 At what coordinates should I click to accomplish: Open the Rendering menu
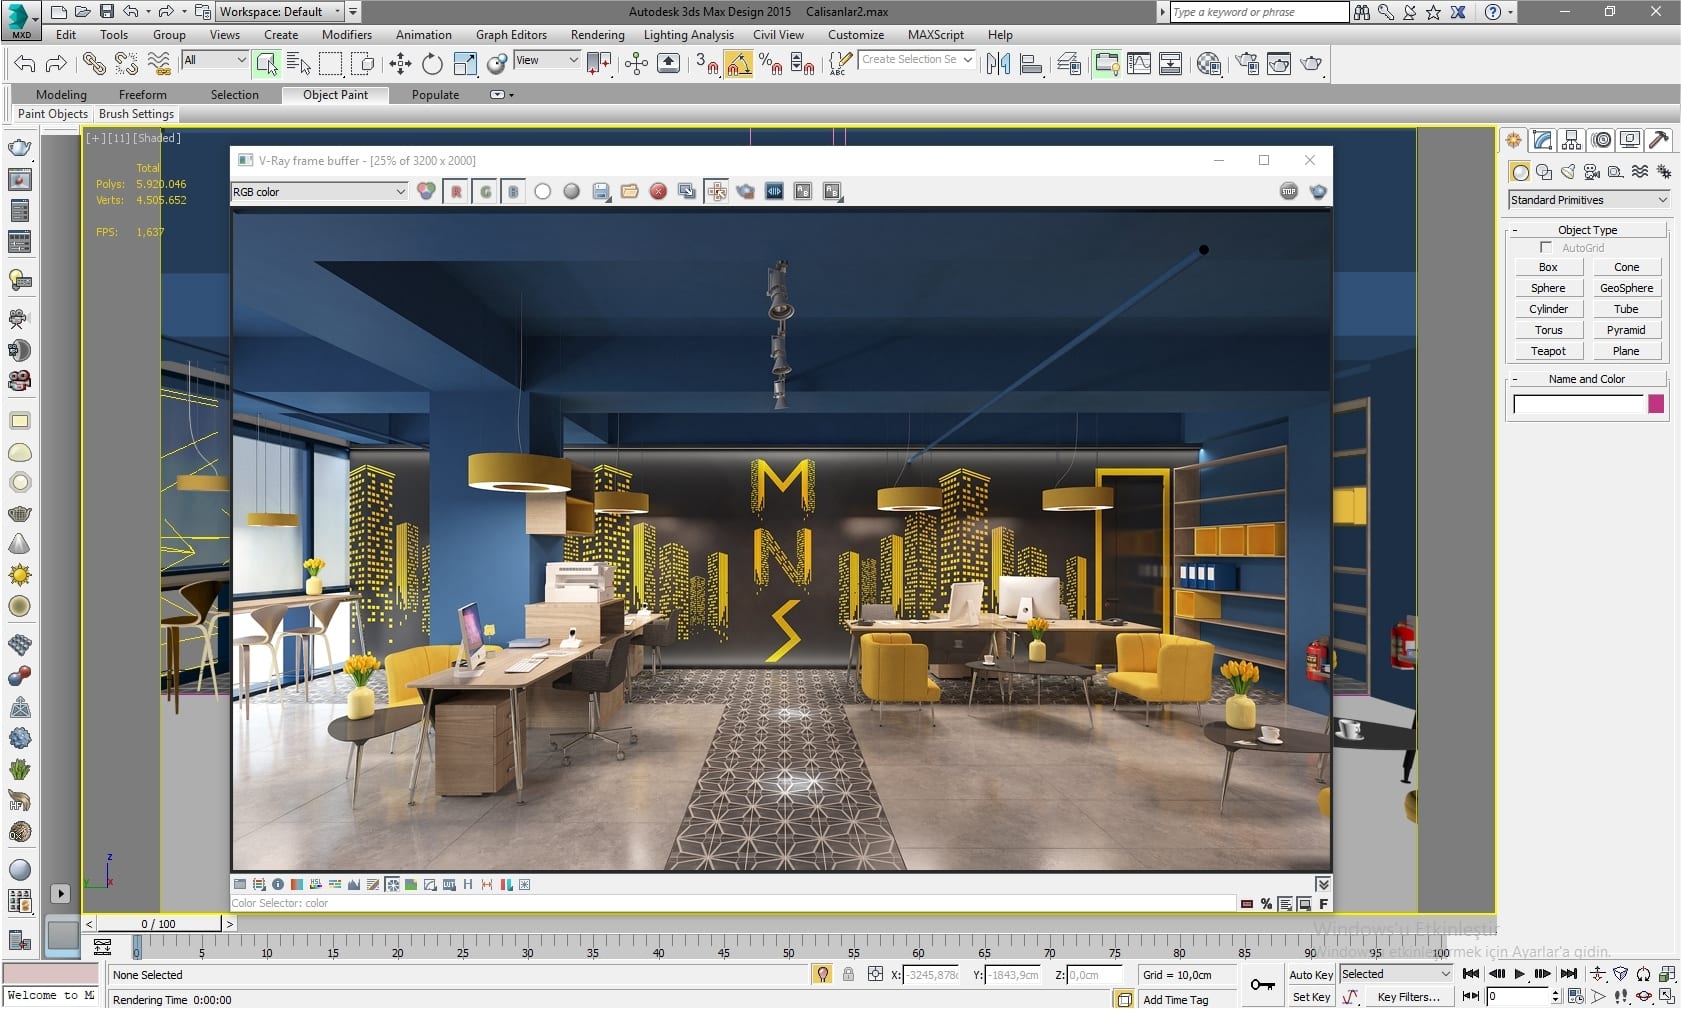point(597,34)
